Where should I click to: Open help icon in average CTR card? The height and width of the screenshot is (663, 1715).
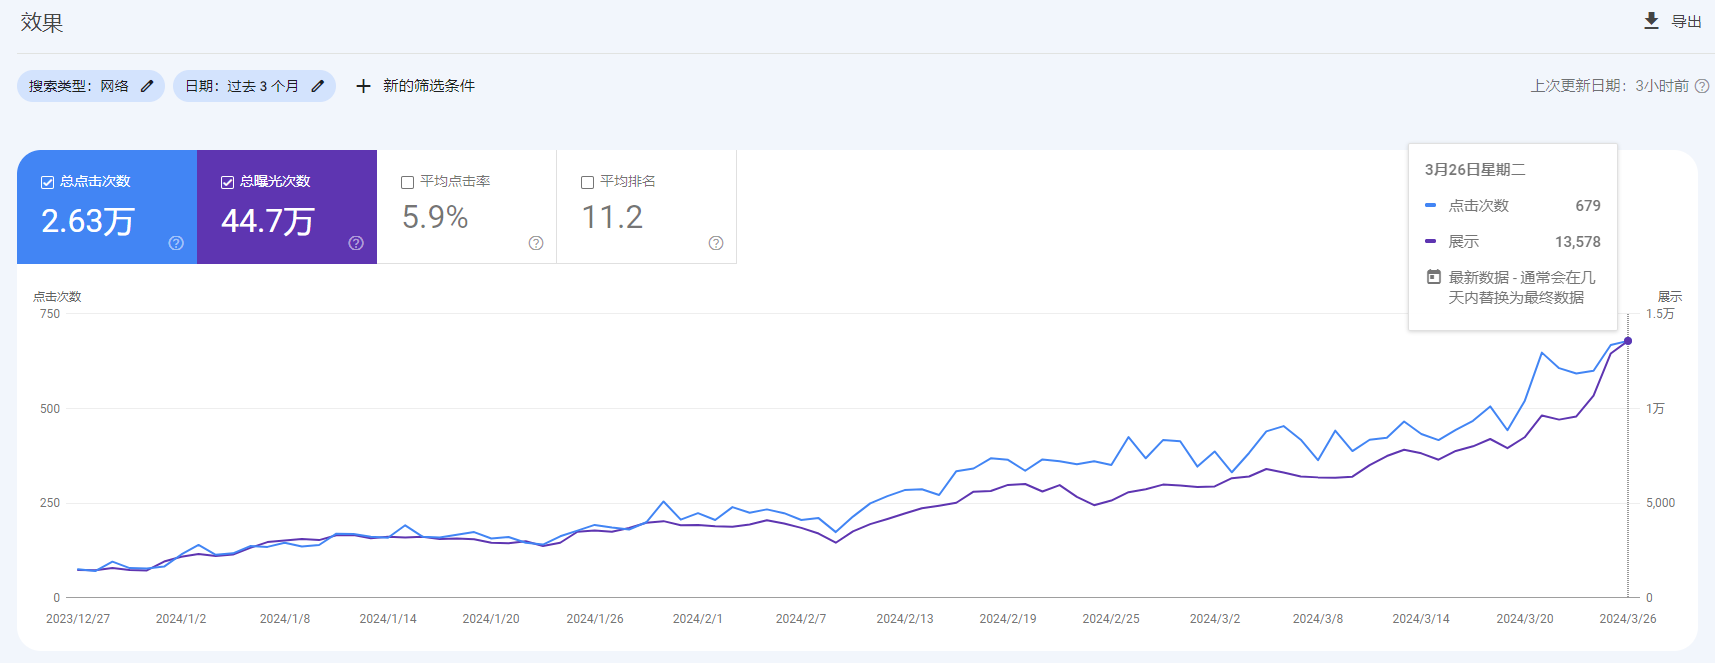coord(536,243)
